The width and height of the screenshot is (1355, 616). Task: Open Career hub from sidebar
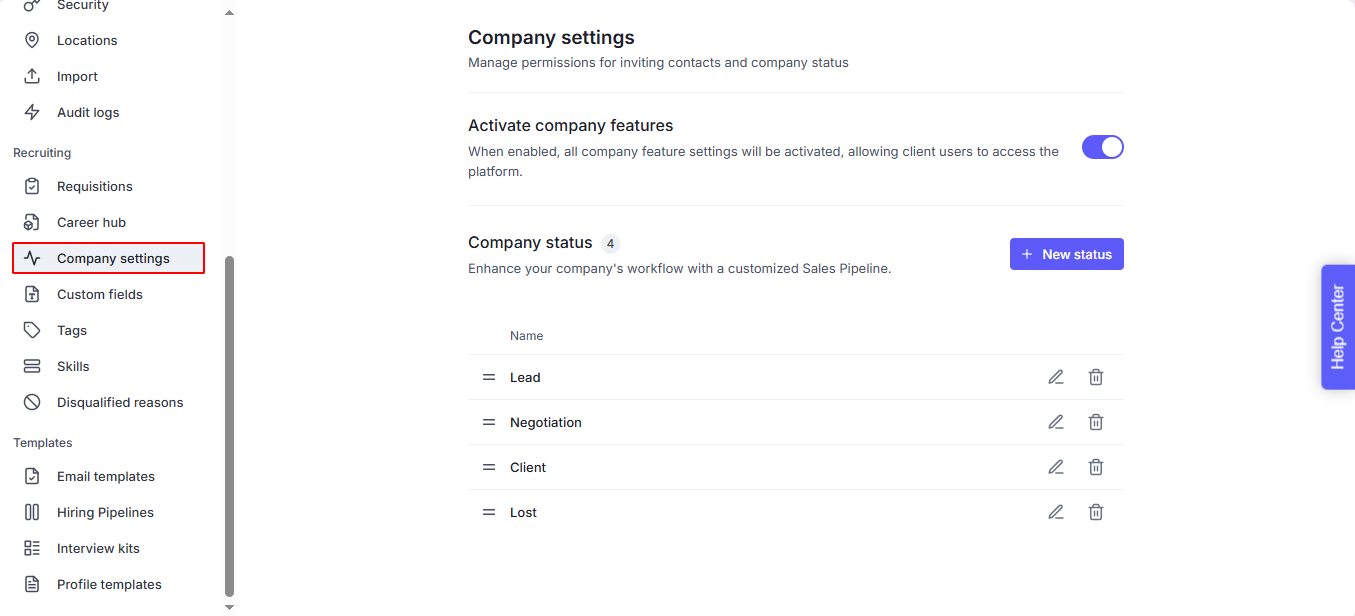pyautogui.click(x=91, y=222)
